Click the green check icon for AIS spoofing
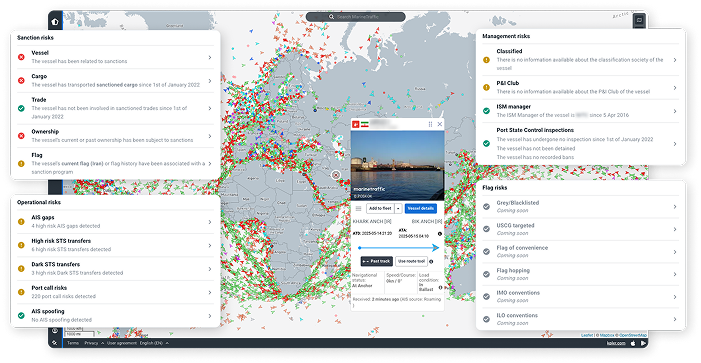The width and height of the screenshot is (701, 363). click(21, 315)
